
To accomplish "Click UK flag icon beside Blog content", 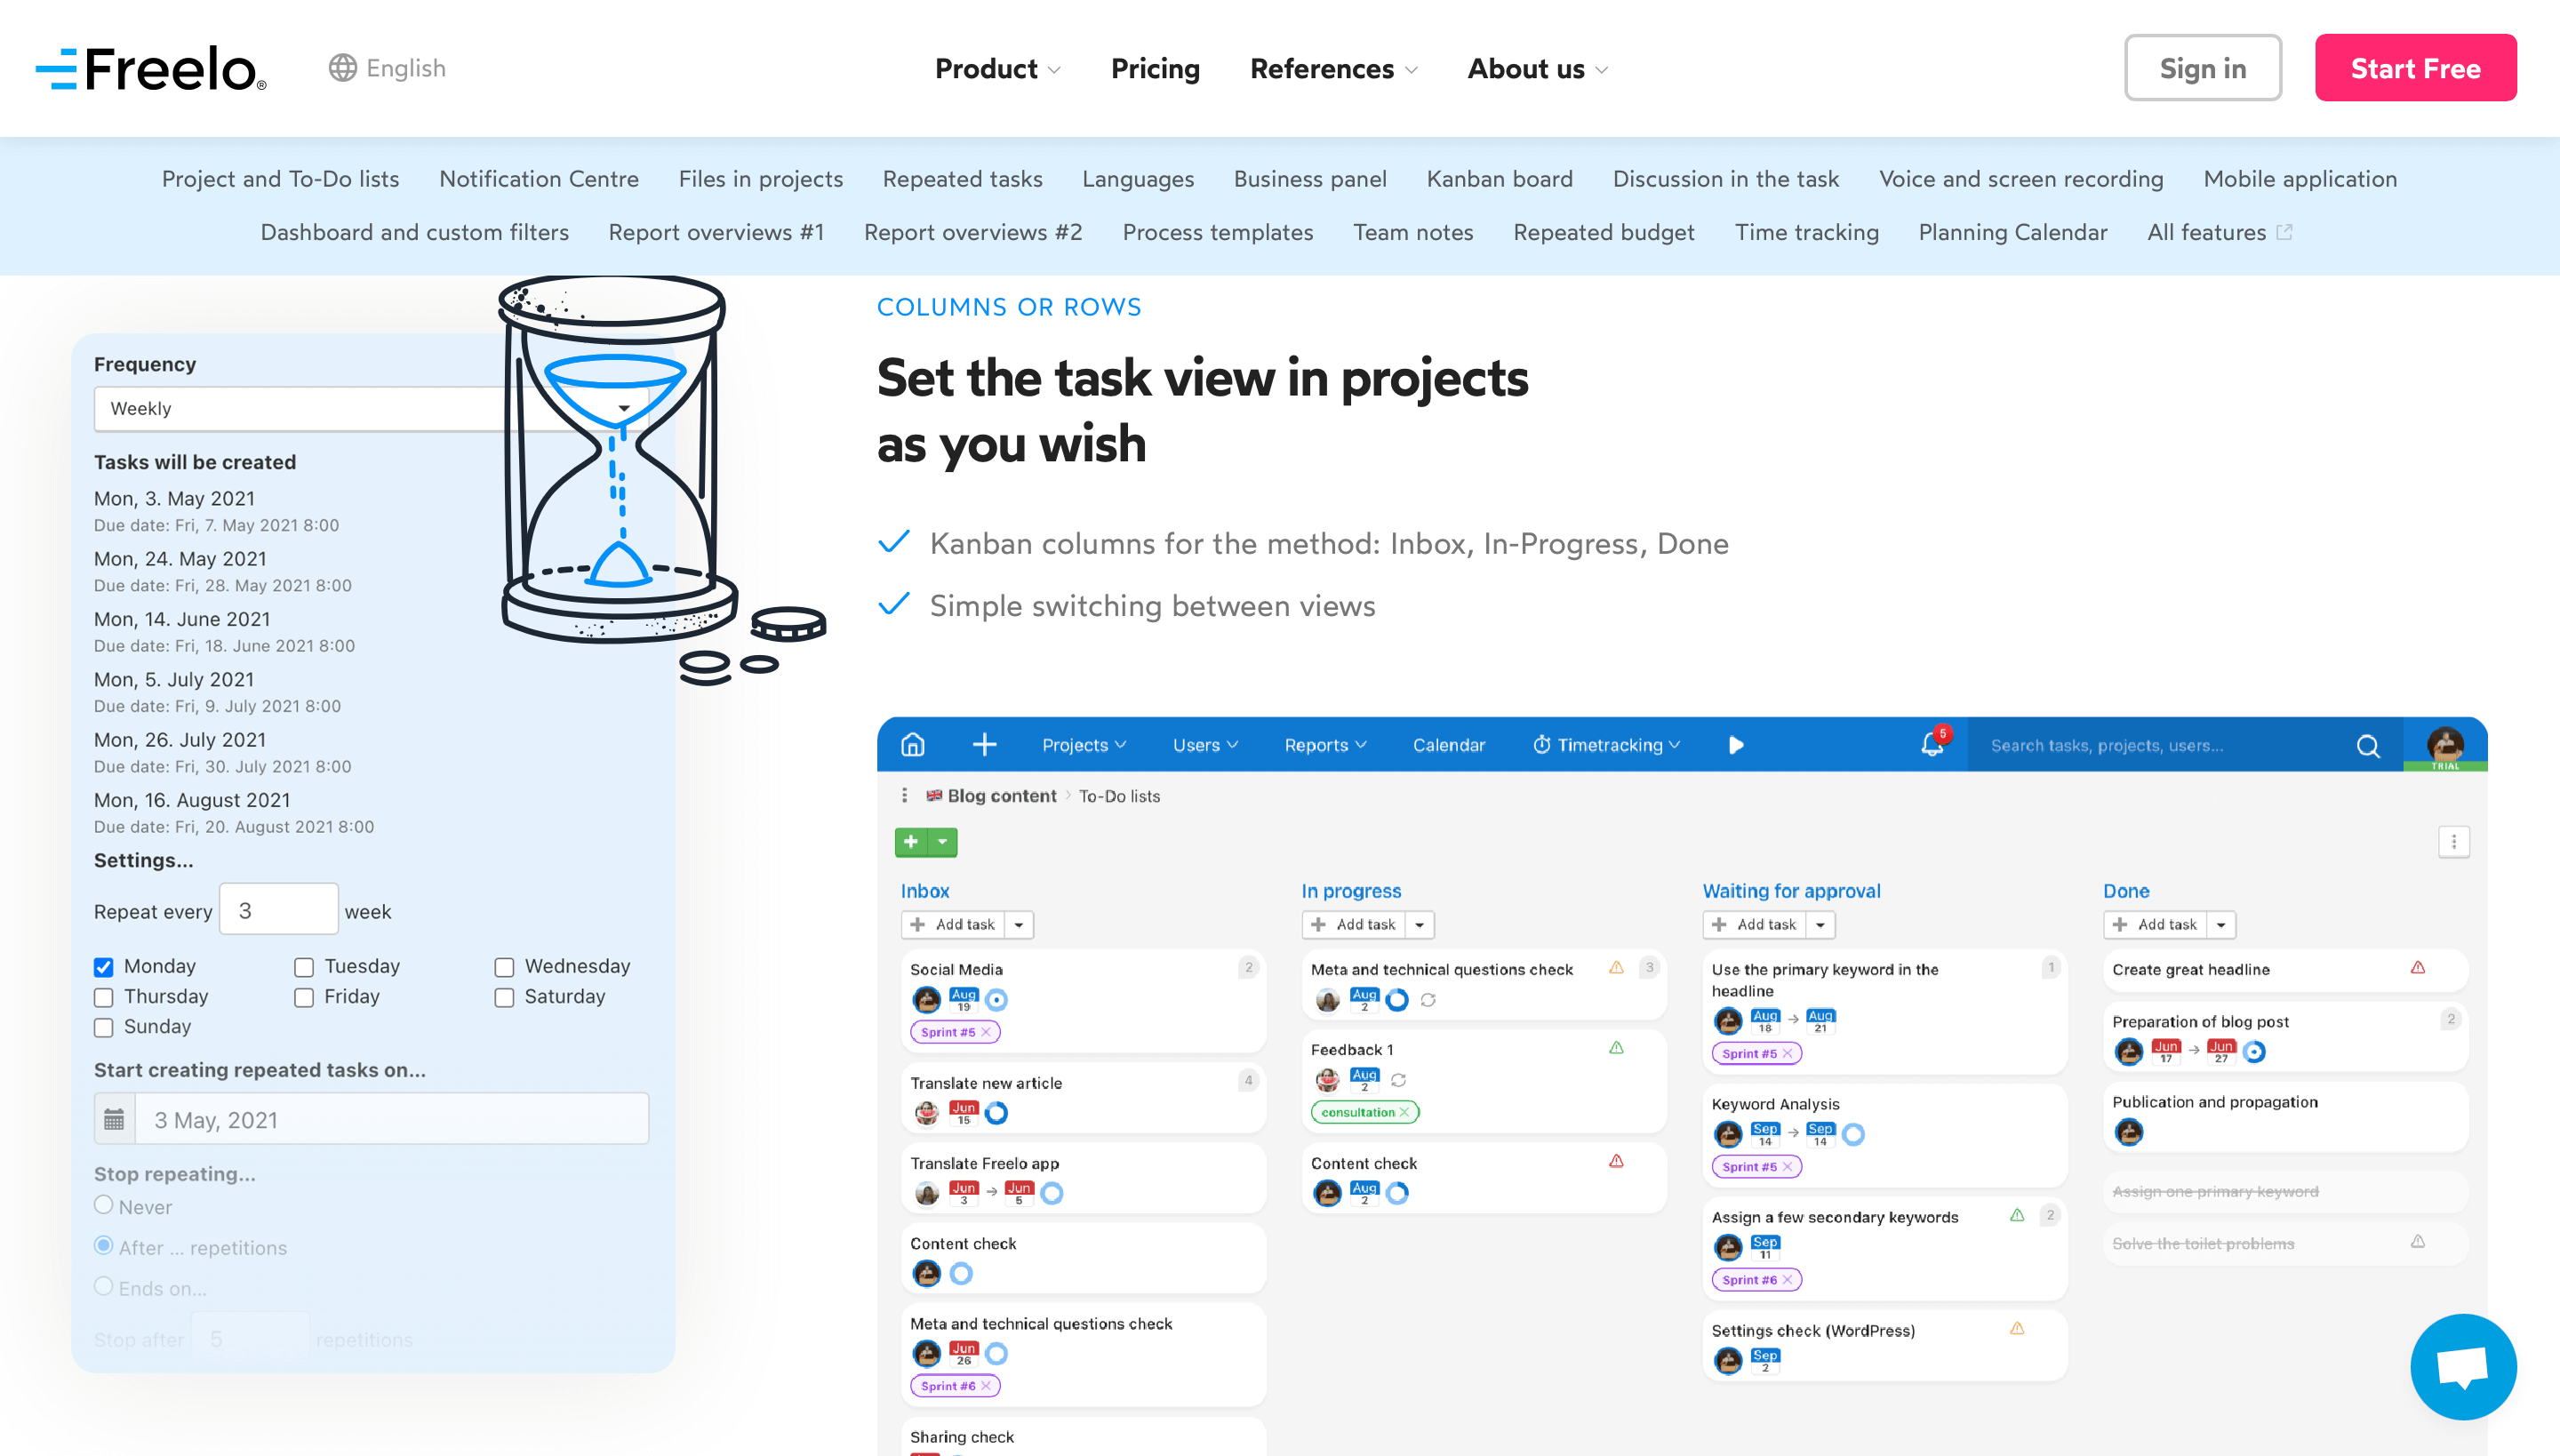I will pyautogui.click(x=934, y=796).
